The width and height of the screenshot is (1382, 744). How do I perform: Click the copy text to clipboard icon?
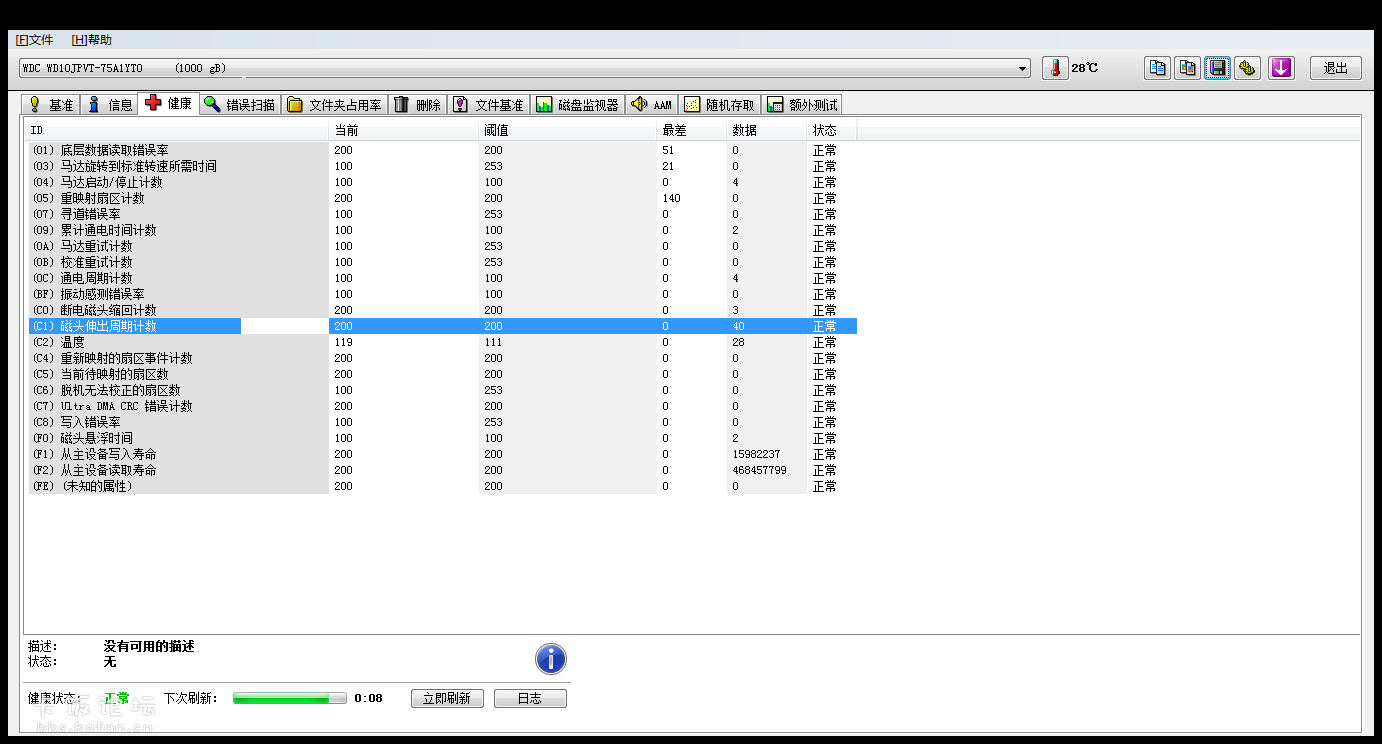(x=1157, y=68)
